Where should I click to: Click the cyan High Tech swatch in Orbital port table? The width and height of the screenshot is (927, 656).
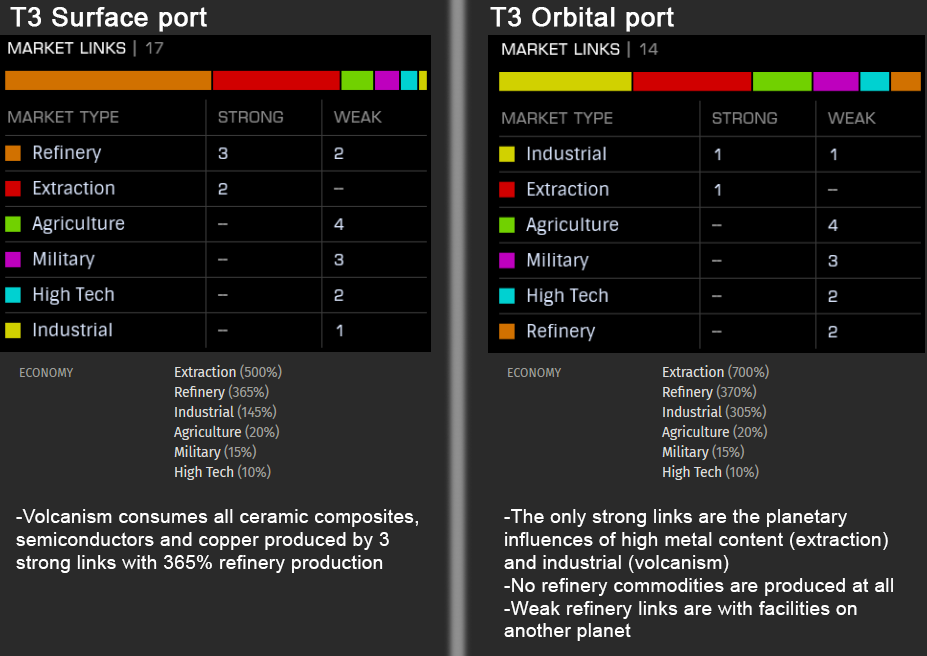(507, 295)
